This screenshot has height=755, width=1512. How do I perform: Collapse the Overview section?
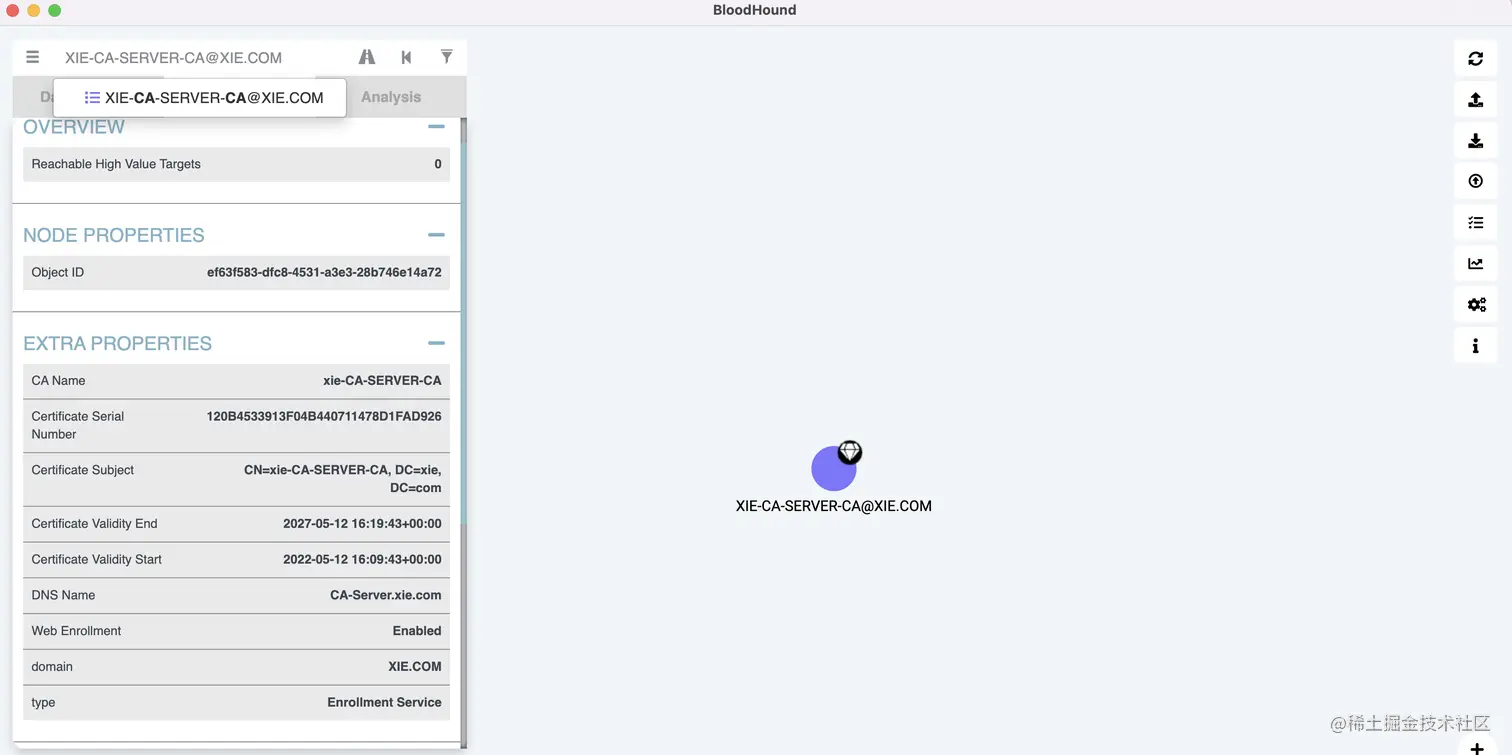[x=436, y=127]
